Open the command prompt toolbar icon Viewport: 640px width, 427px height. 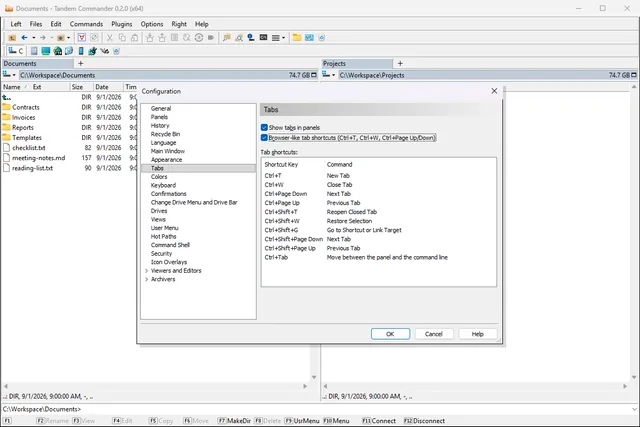coord(263,38)
